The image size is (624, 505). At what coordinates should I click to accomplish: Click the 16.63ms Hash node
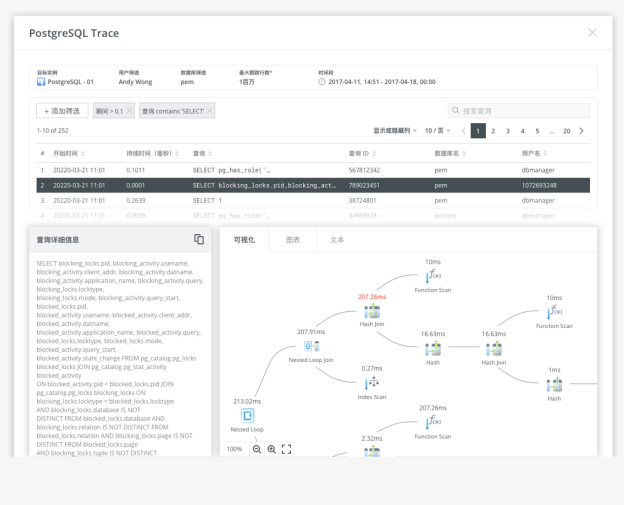coord(433,349)
